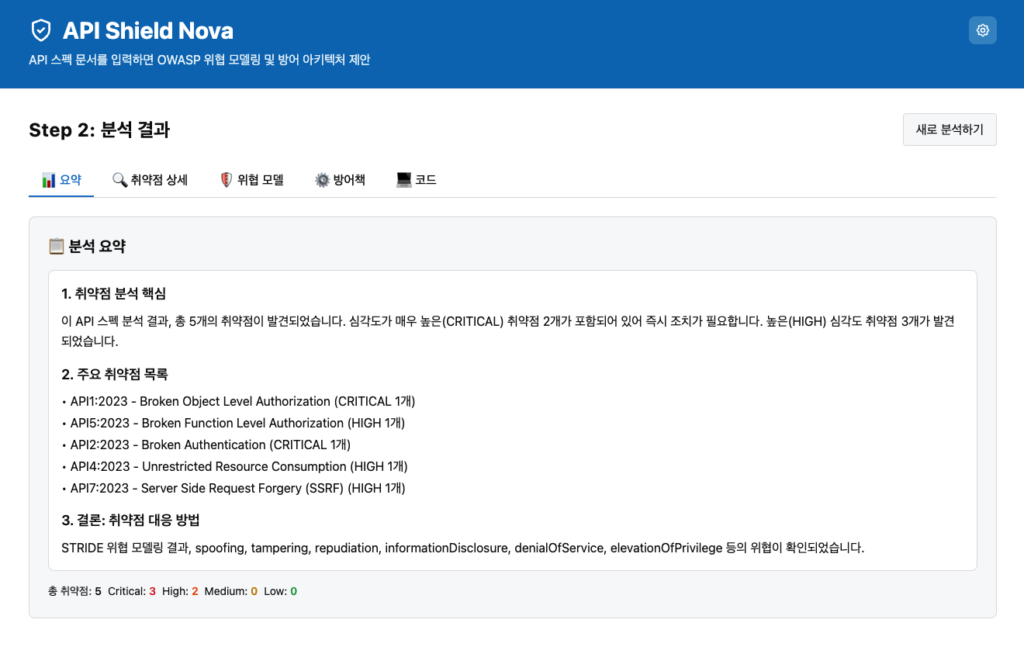The height and width of the screenshot is (647, 1024).
Task: Click the clipboard icon beside 분석 요약
Action: point(57,246)
